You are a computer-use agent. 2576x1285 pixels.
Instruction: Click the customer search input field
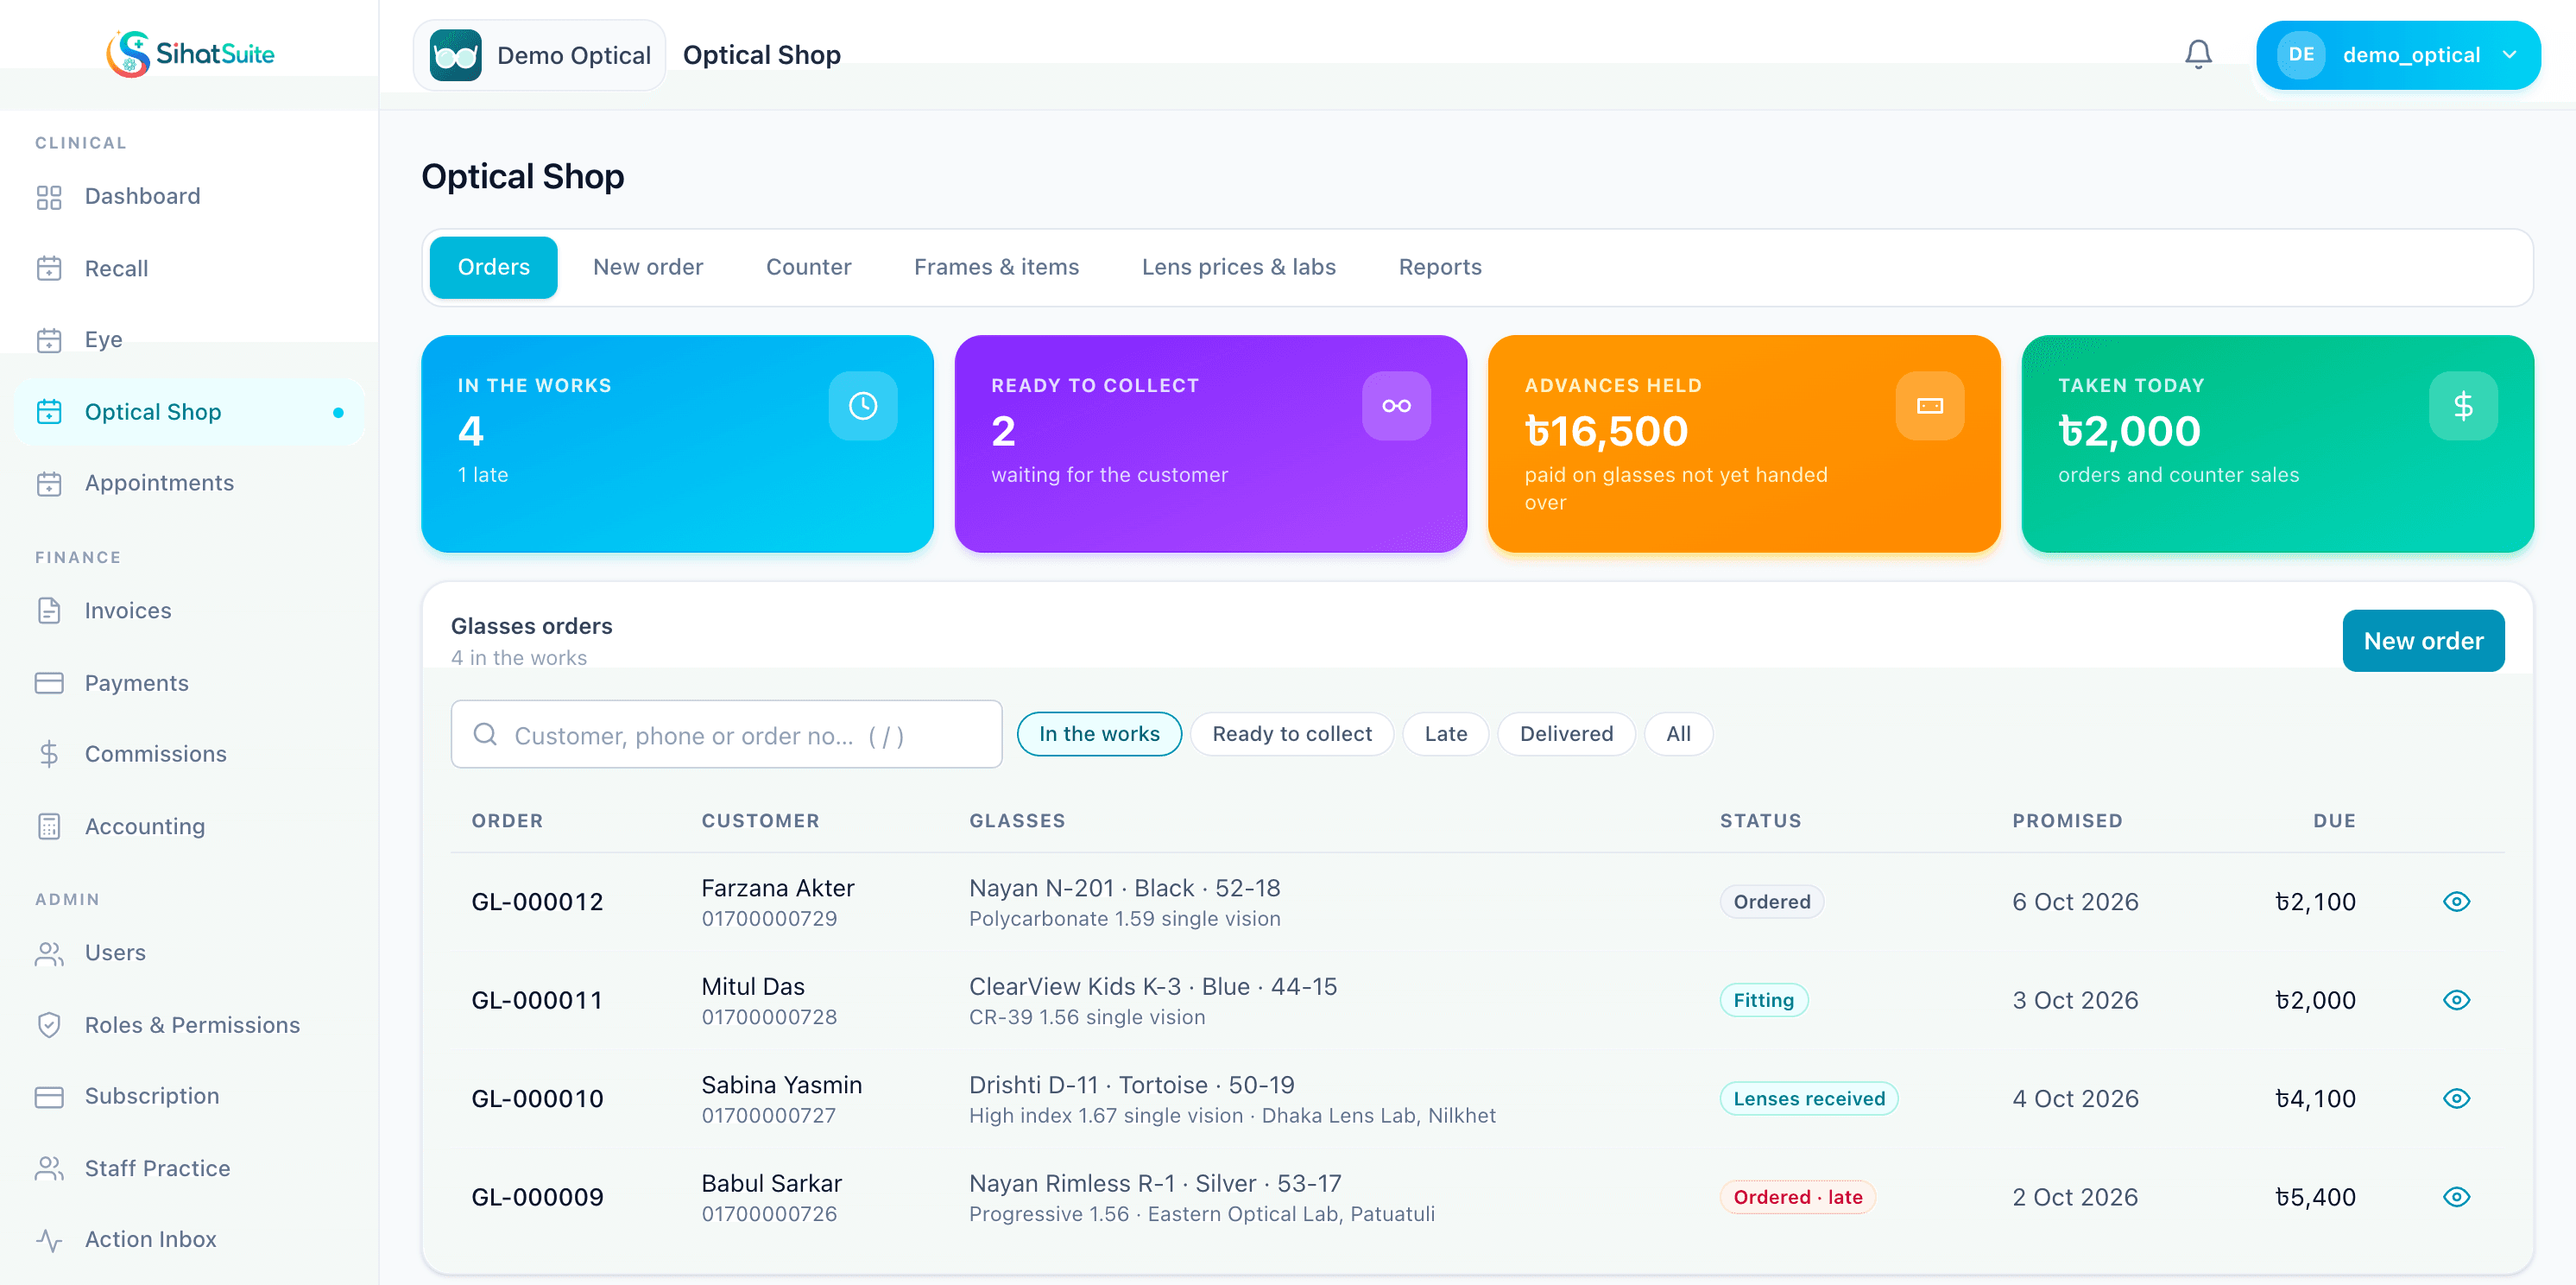726,734
